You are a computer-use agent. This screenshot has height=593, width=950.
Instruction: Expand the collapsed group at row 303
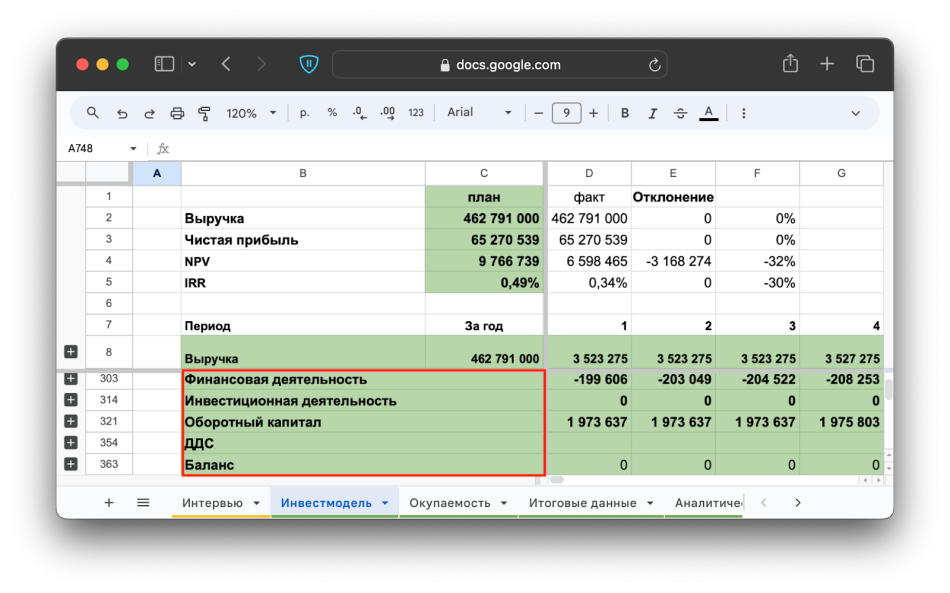[x=71, y=379]
